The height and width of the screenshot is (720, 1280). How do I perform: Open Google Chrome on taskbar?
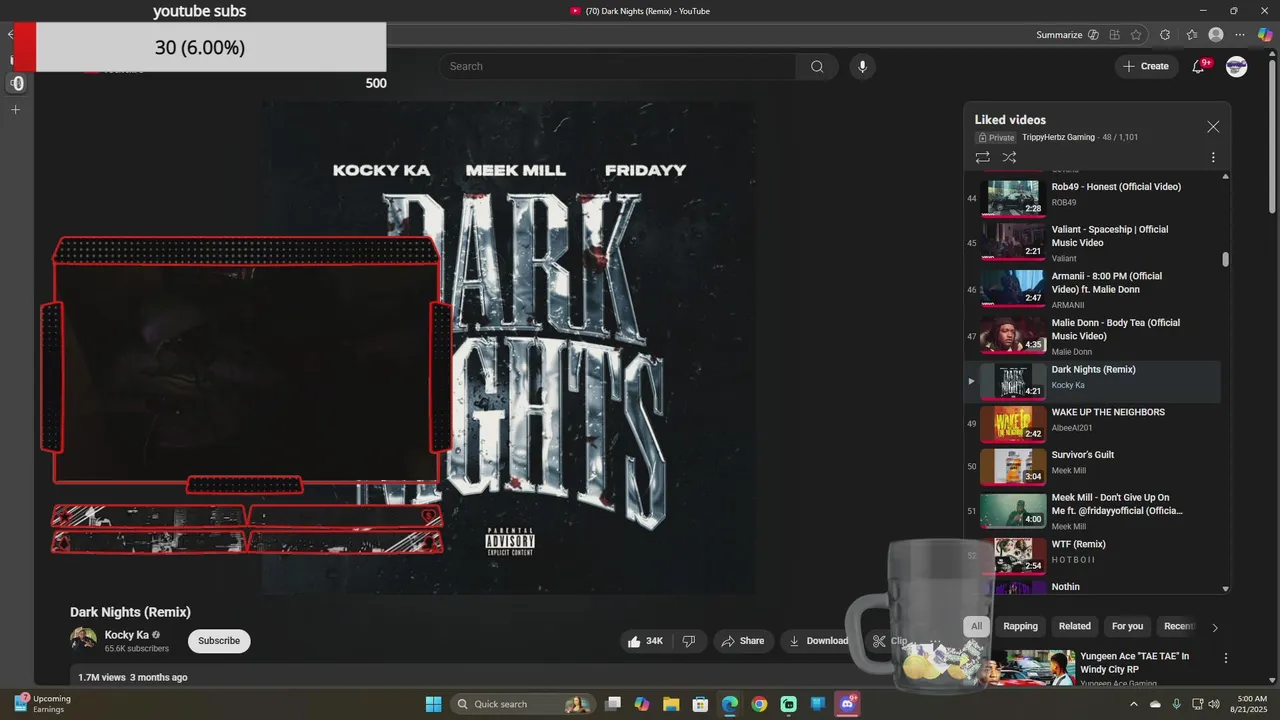[759, 704]
